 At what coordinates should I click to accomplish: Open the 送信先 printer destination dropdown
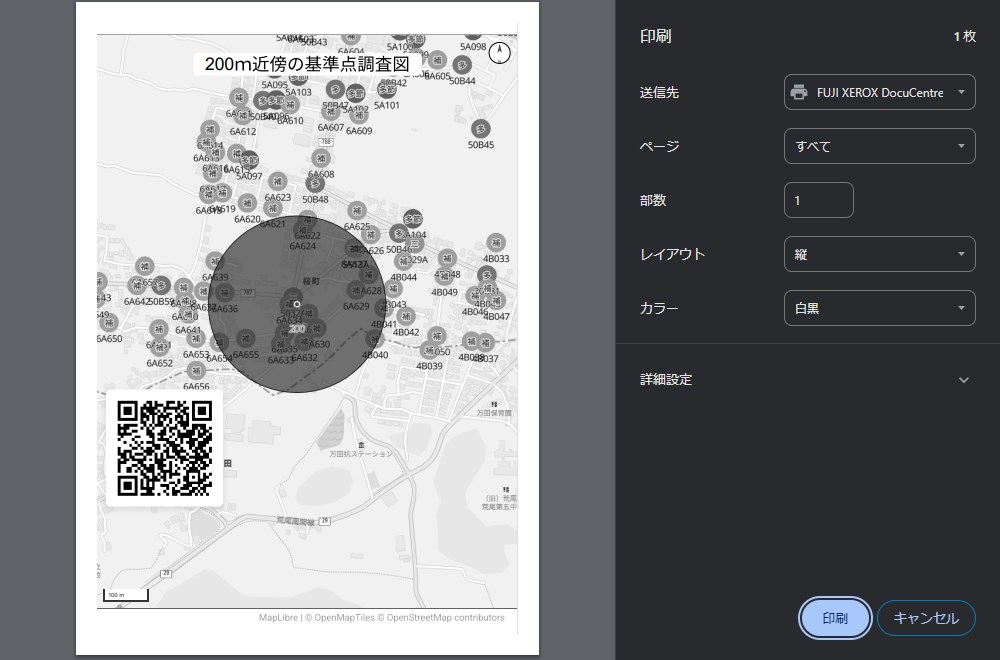[x=879, y=93]
